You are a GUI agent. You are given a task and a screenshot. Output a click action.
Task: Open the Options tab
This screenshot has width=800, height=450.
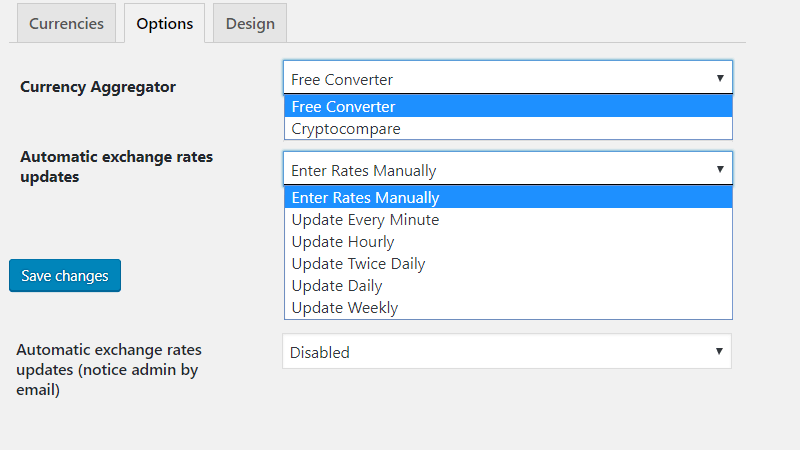click(165, 24)
